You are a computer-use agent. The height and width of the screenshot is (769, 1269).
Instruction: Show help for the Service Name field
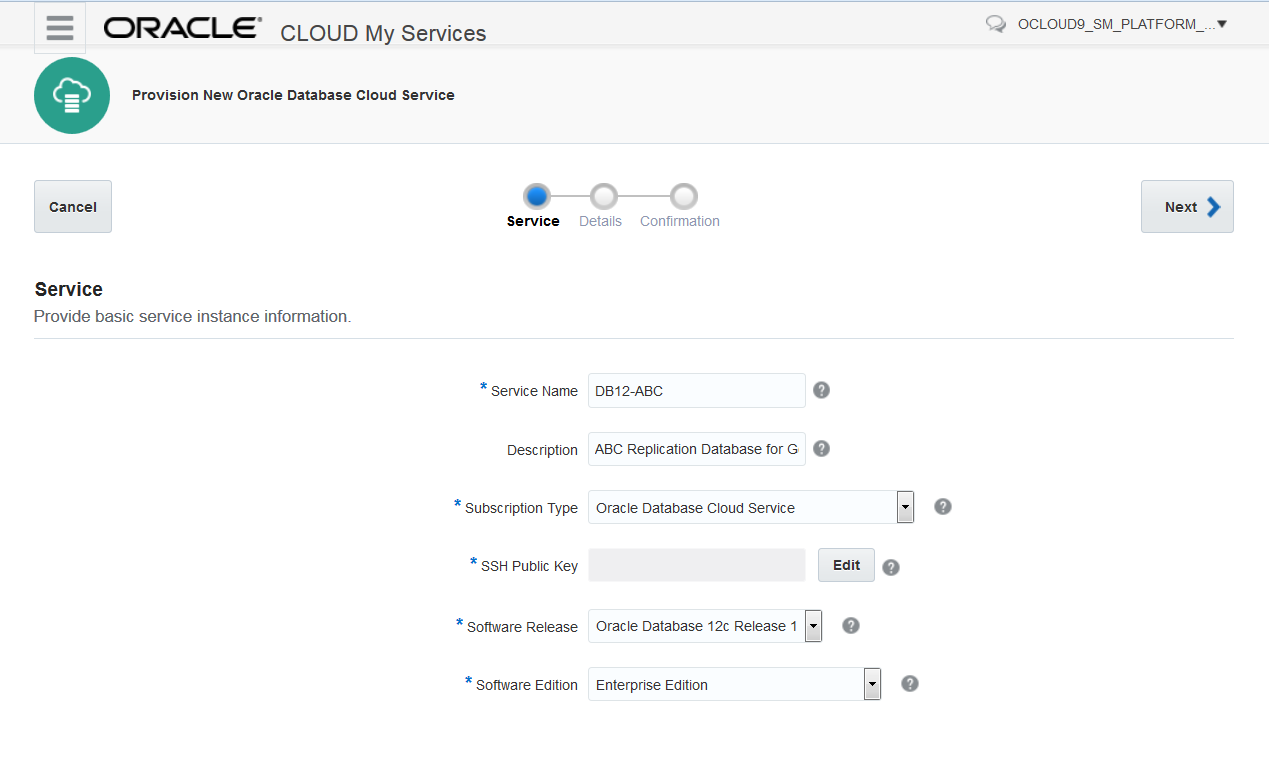821,390
